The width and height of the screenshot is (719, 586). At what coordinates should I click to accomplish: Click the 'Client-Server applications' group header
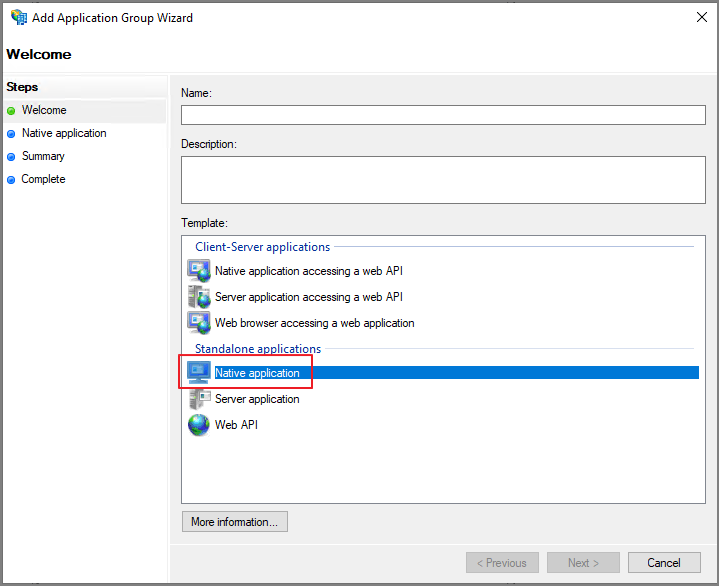click(262, 247)
